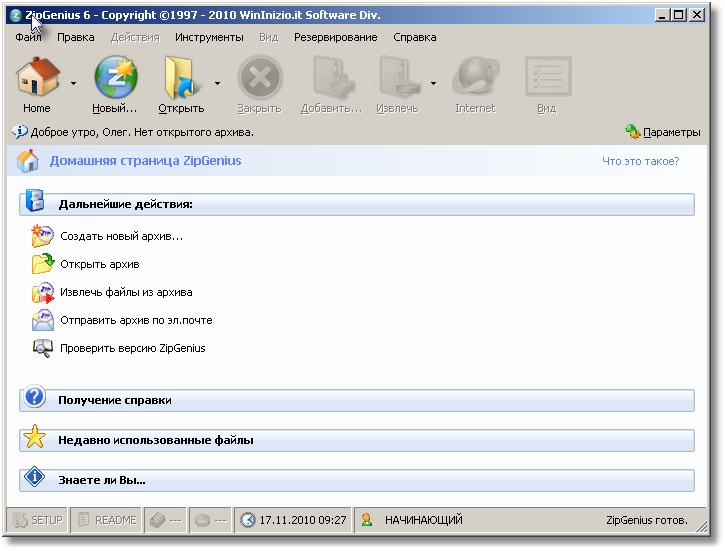The width and height of the screenshot is (725, 551).
Task: Maximize the ZipGenius window
Action: (679, 15)
